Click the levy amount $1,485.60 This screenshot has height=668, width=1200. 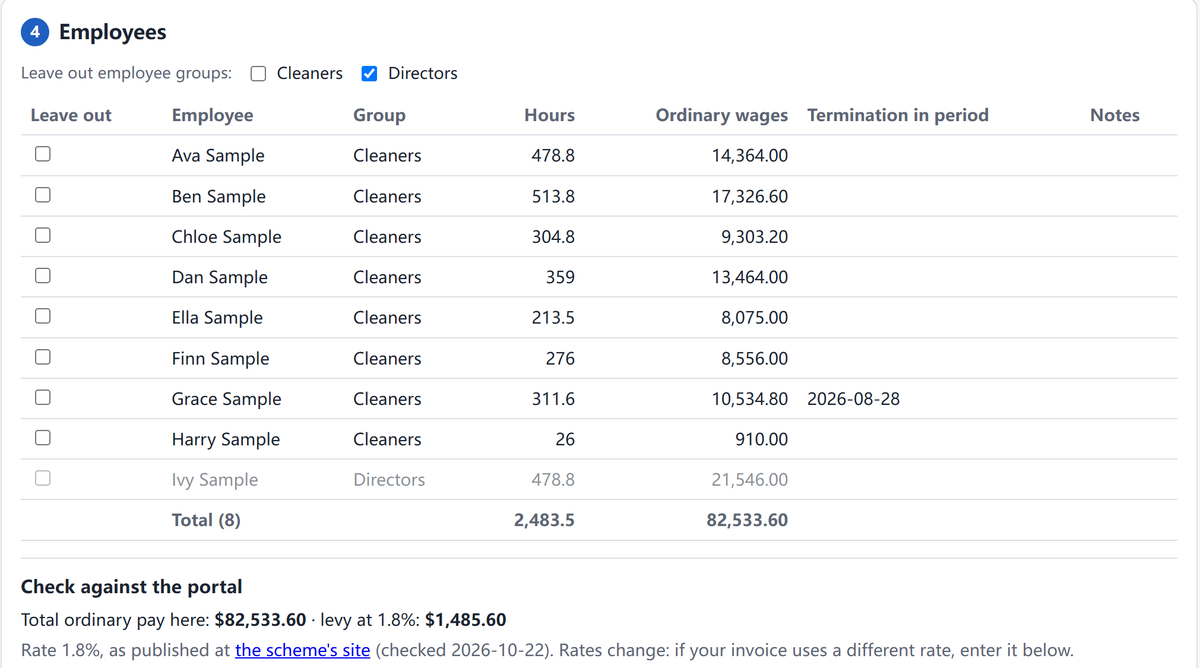pos(465,620)
